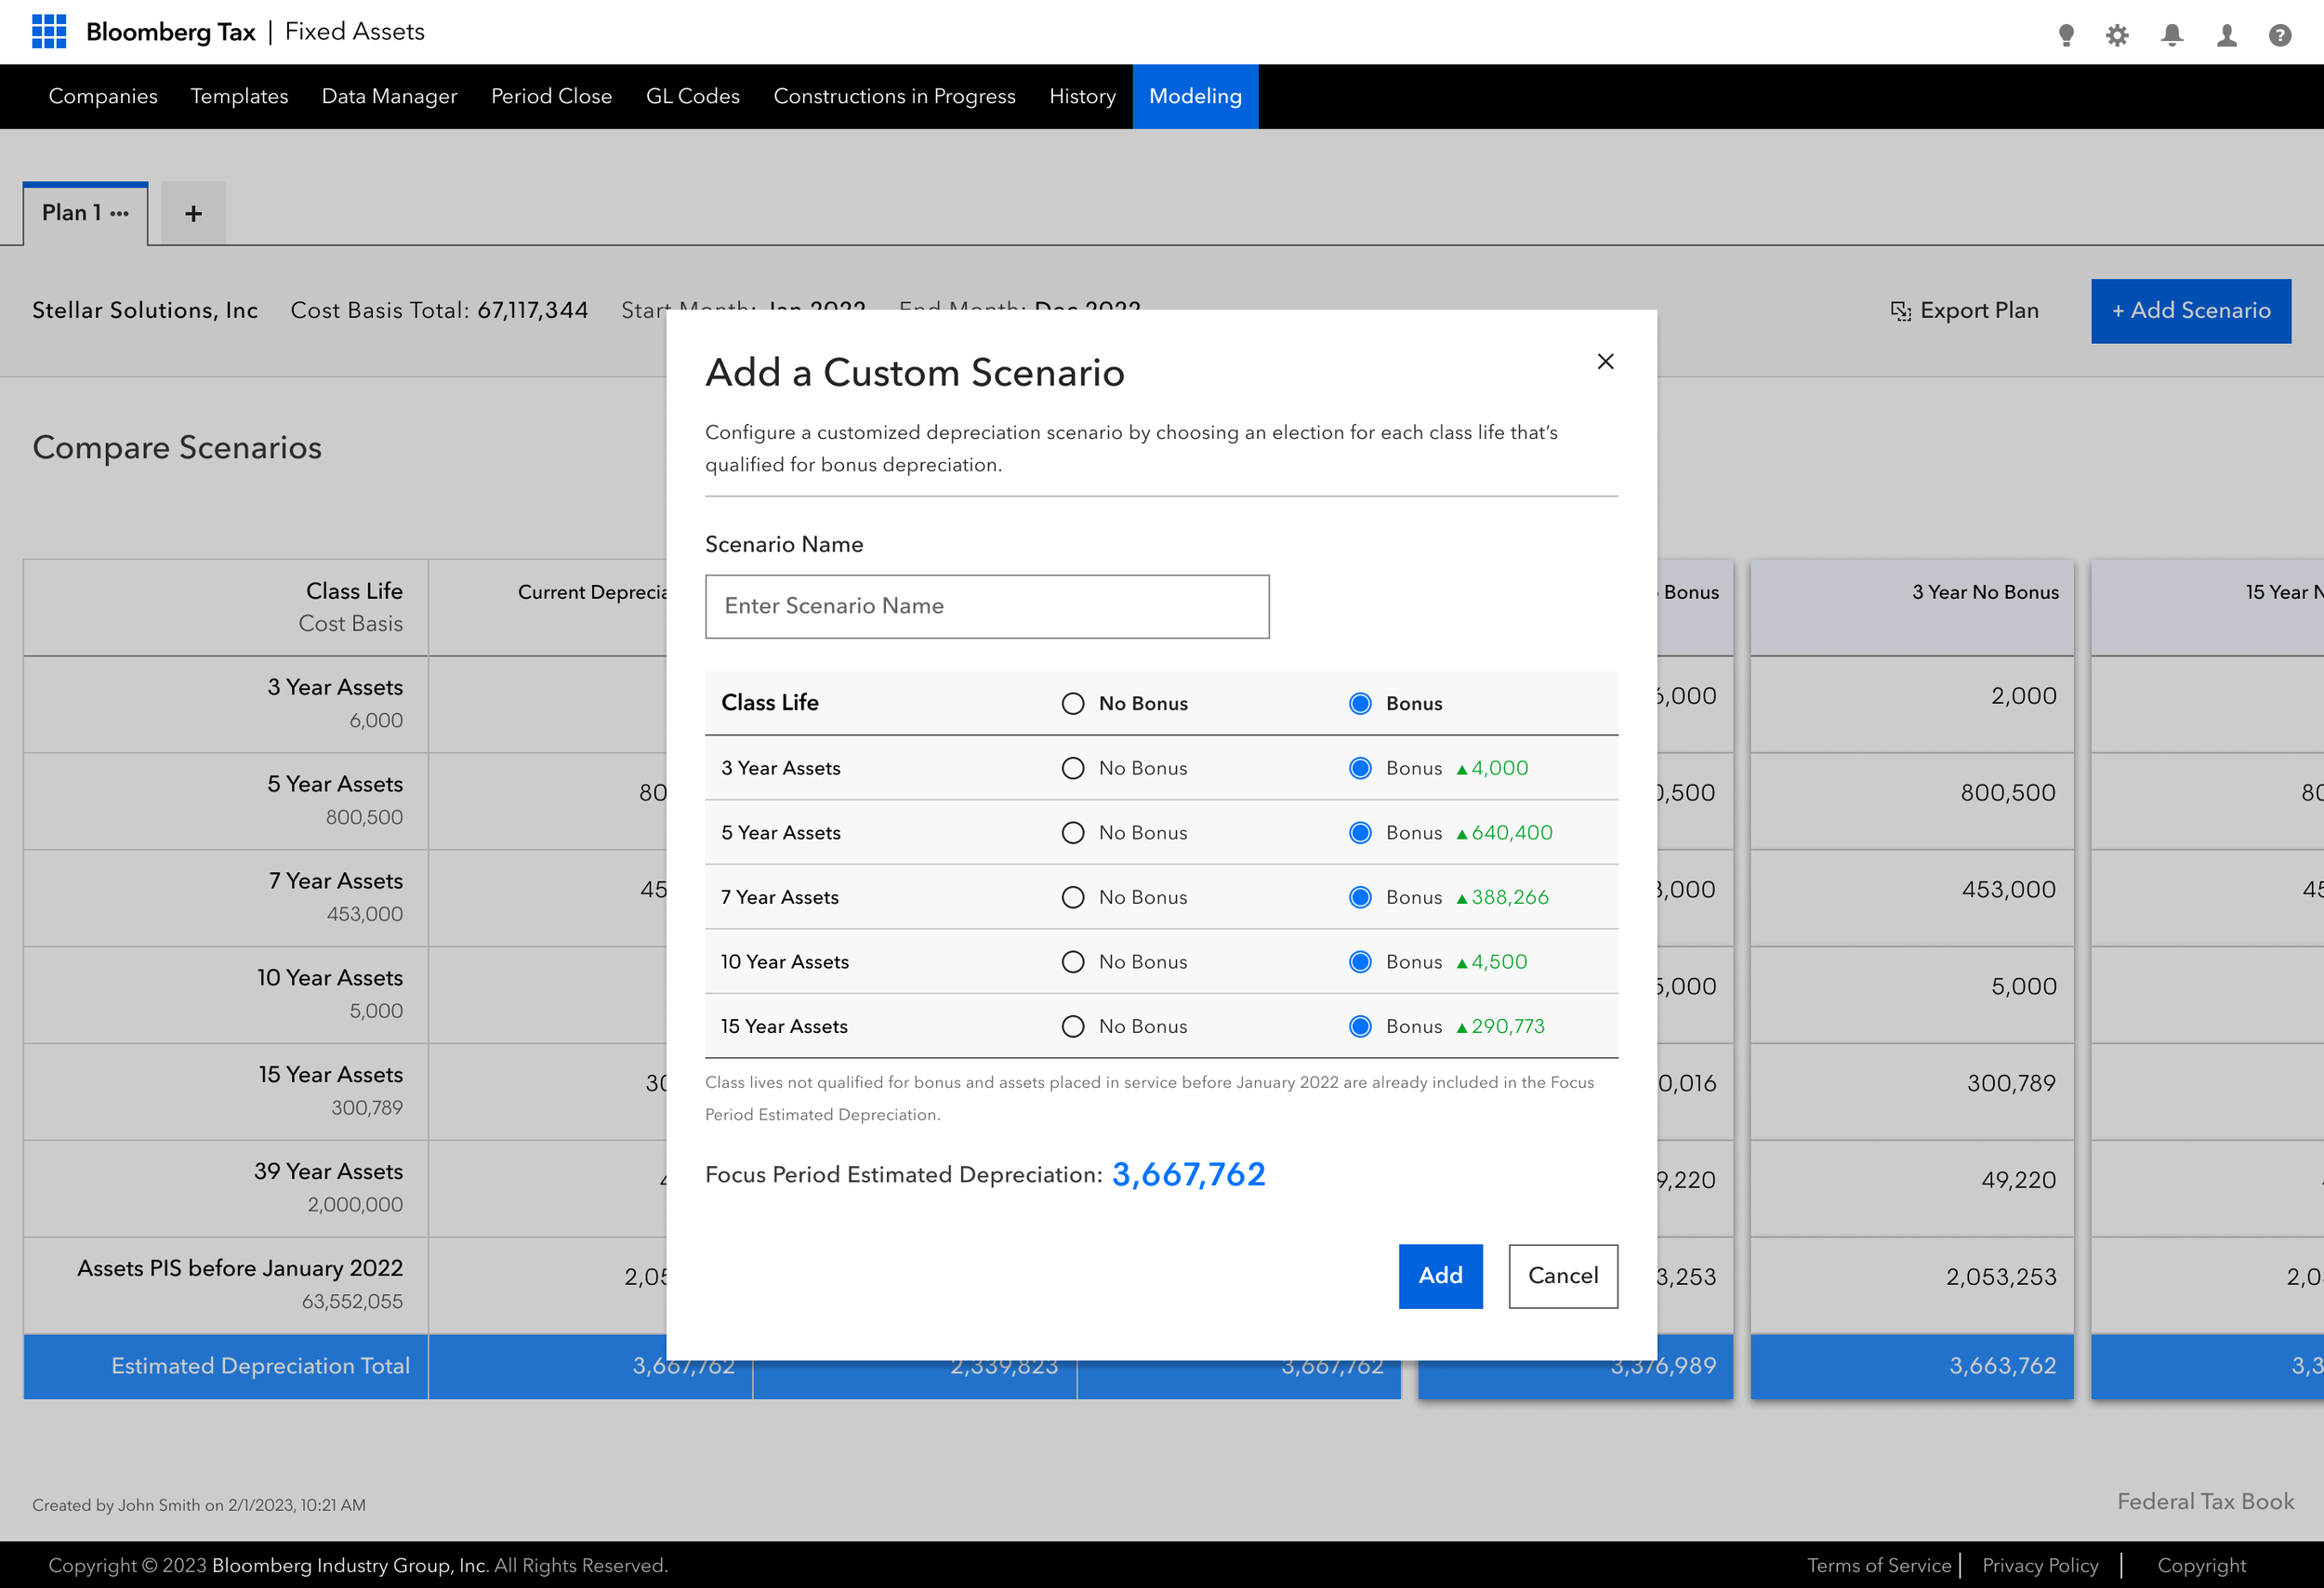The image size is (2324, 1588).
Task: Switch to the Companies menu
Action: 102,96
